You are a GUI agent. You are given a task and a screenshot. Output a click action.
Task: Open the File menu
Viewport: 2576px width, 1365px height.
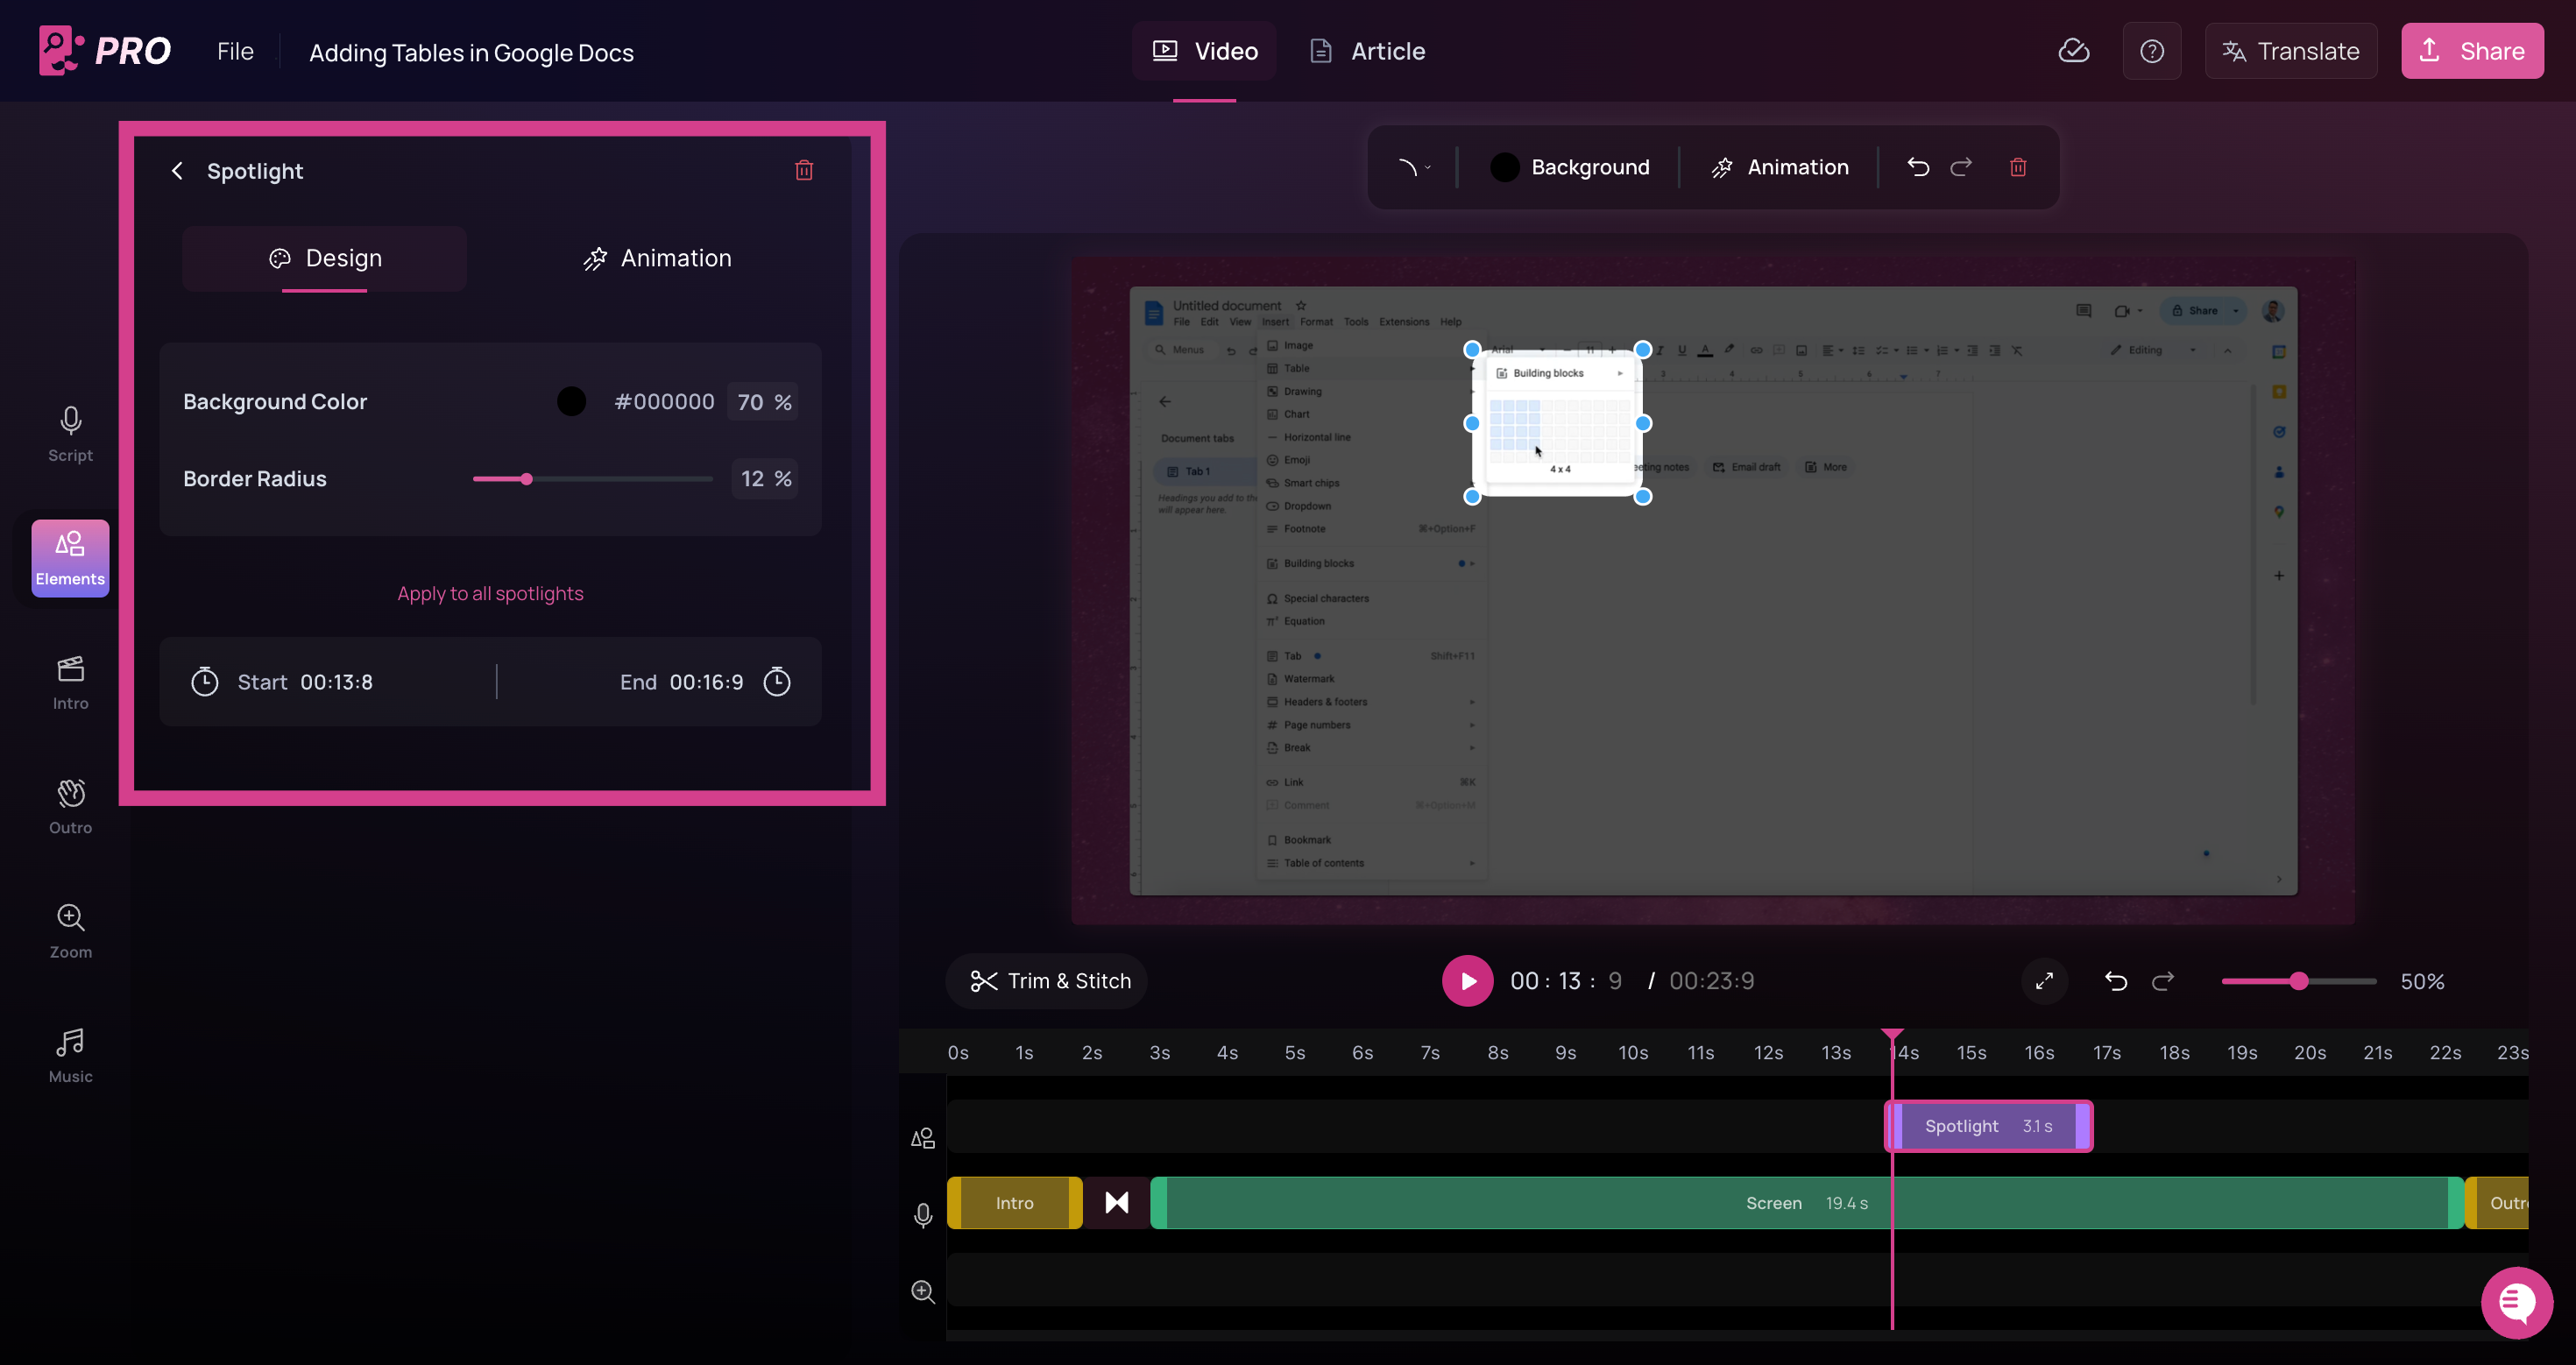pyautogui.click(x=235, y=51)
